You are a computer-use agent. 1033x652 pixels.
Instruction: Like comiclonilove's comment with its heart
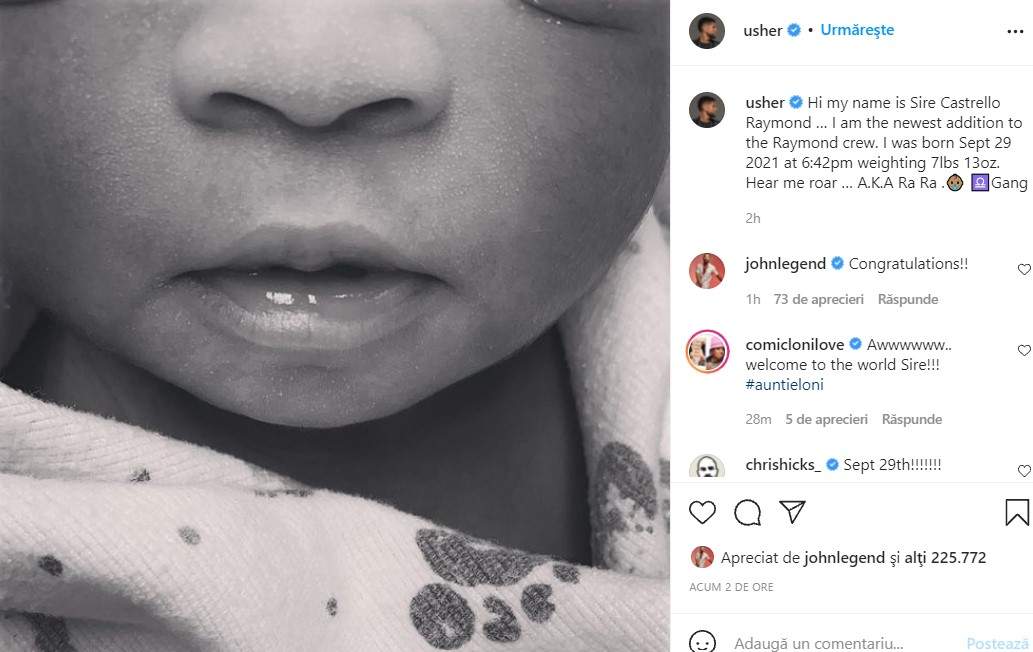[x=1024, y=350]
